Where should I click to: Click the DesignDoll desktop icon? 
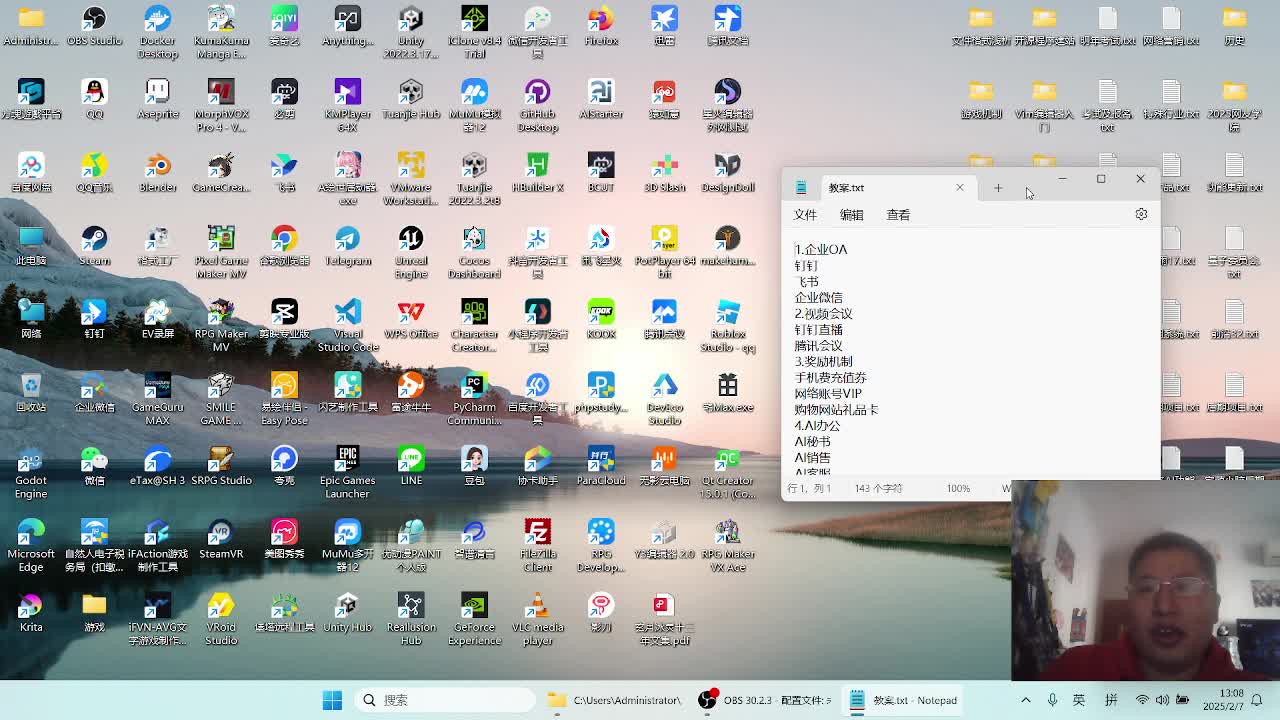727,172
